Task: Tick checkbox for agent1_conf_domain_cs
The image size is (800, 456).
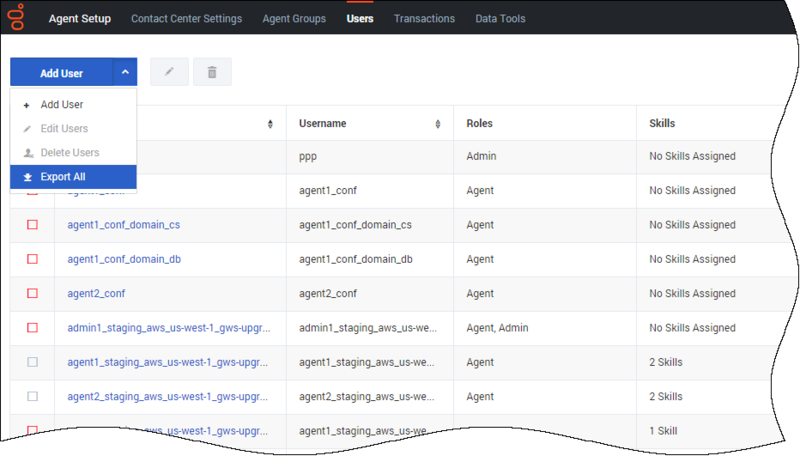Action: (x=32, y=225)
